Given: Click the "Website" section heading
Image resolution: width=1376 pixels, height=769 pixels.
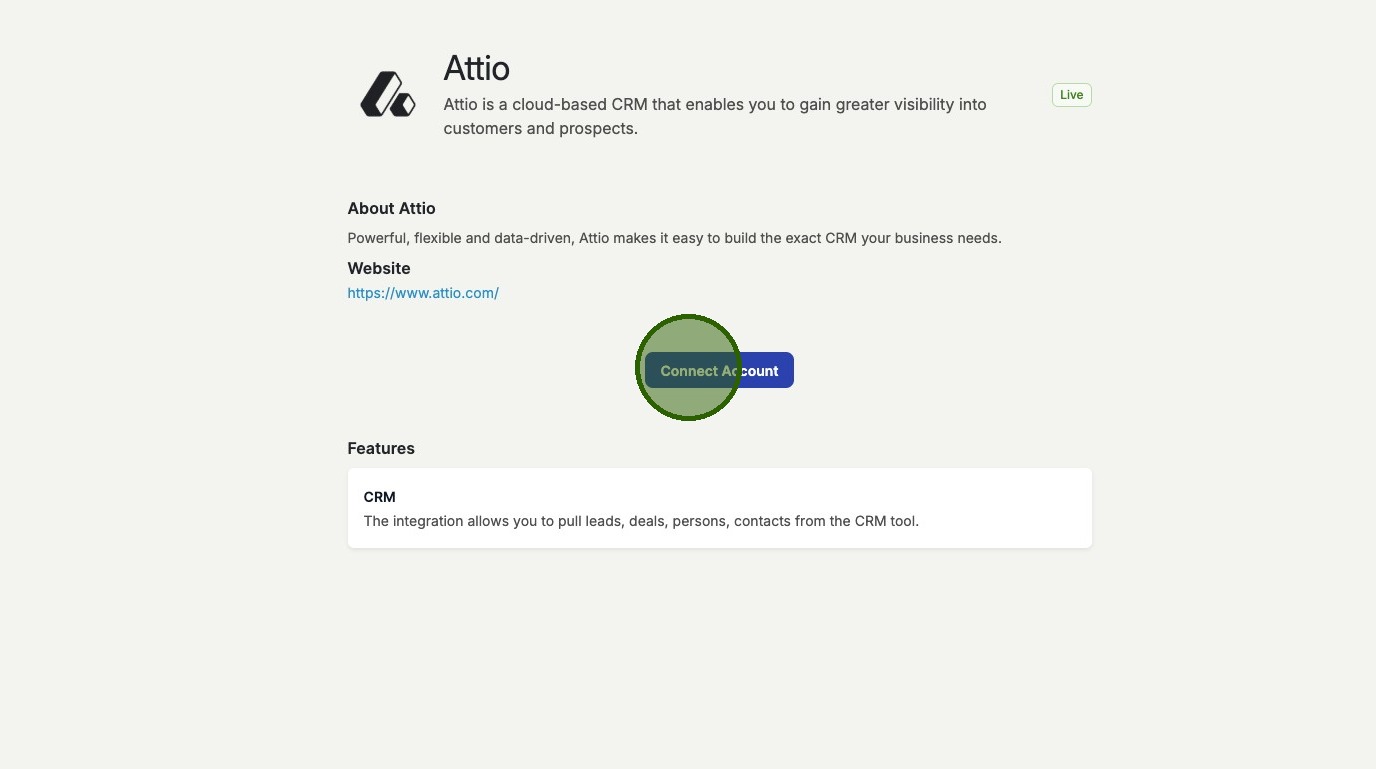Looking at the screenshot, I should [x=379, y=268].
